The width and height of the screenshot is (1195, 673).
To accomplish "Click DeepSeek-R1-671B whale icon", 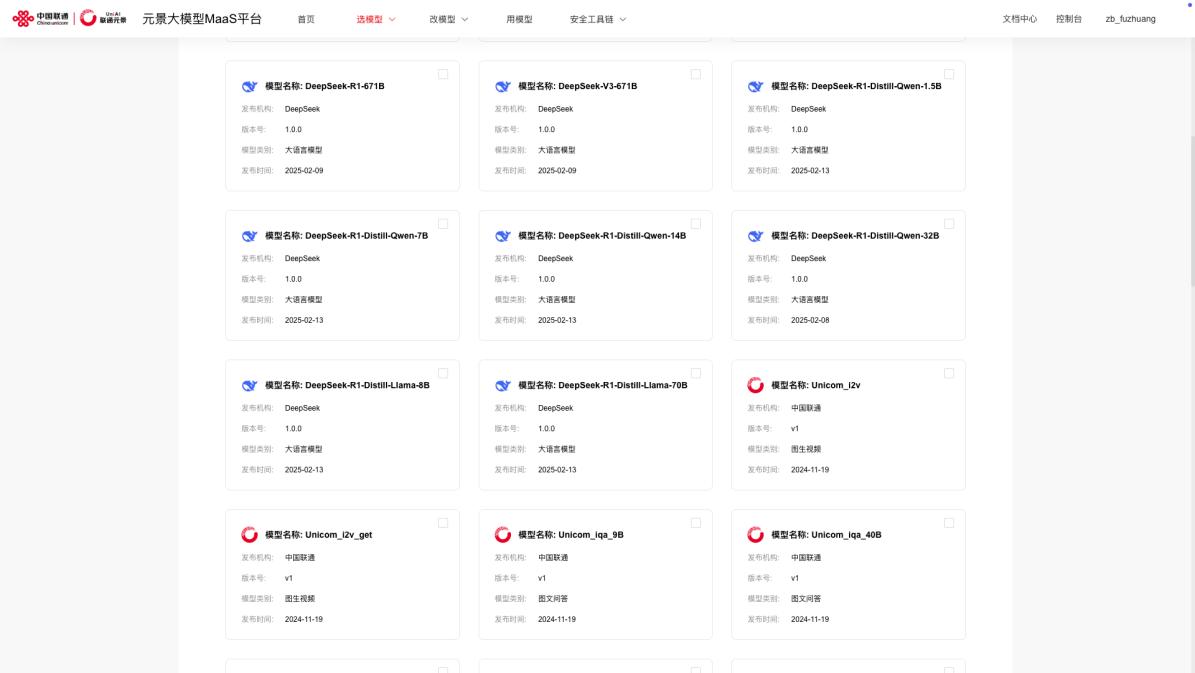I will [249, 86].
